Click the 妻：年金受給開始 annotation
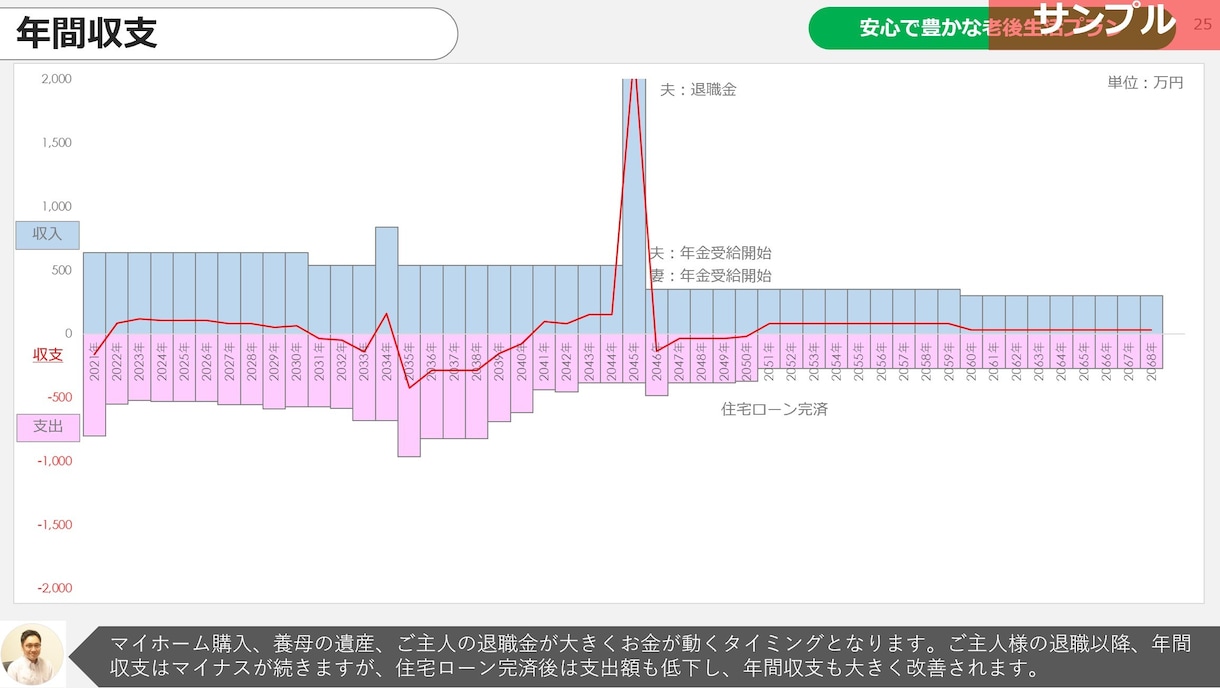 710,275
